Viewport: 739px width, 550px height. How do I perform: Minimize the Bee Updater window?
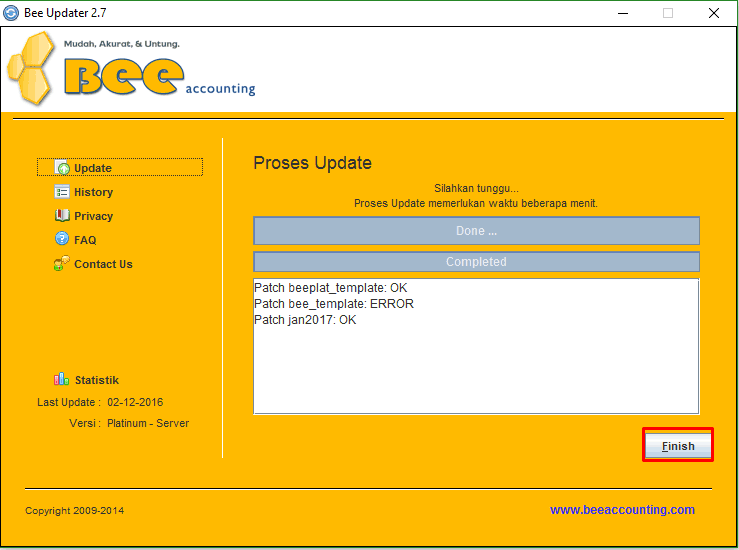pyautogui.click(x=623, y=13)
